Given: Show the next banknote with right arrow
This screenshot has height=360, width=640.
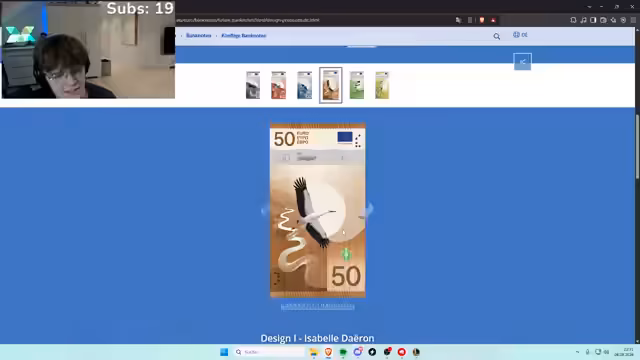Looking at the screenshot, I should click(369, 210).
